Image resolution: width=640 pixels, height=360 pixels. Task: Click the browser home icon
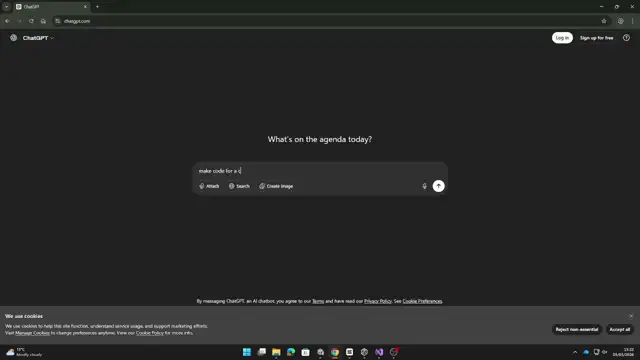43,21
